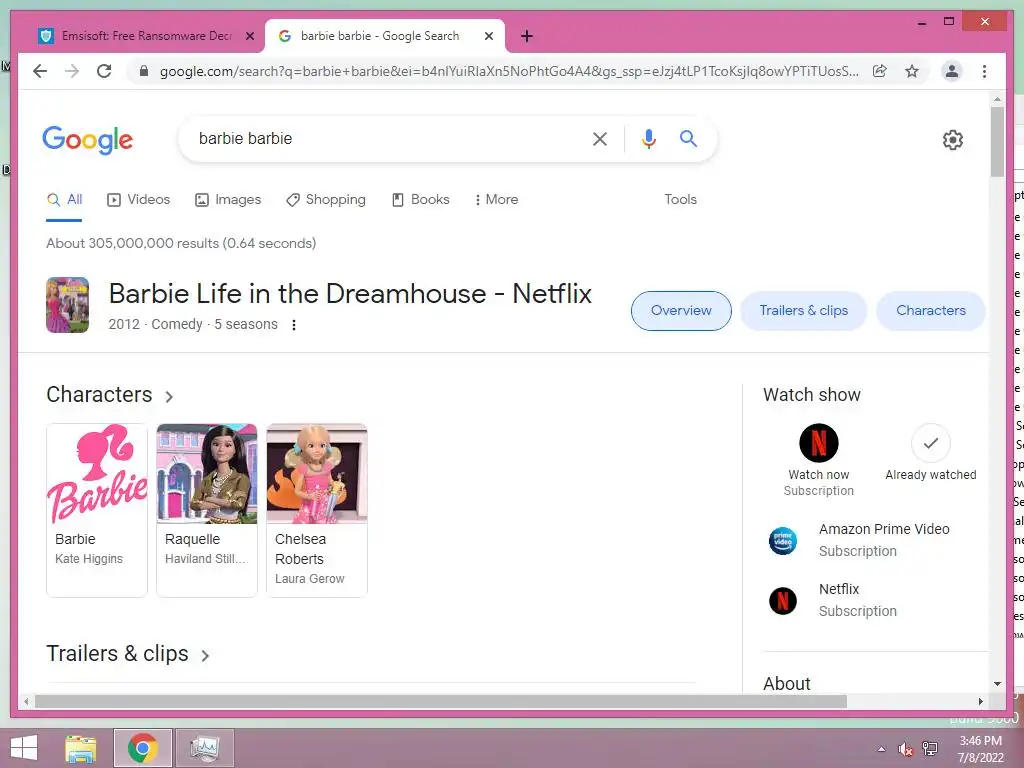Image resolution: width=1024 pixels, height=768 pixels.
Task: Switch to Videos results
Action: [x=138, y=200]
